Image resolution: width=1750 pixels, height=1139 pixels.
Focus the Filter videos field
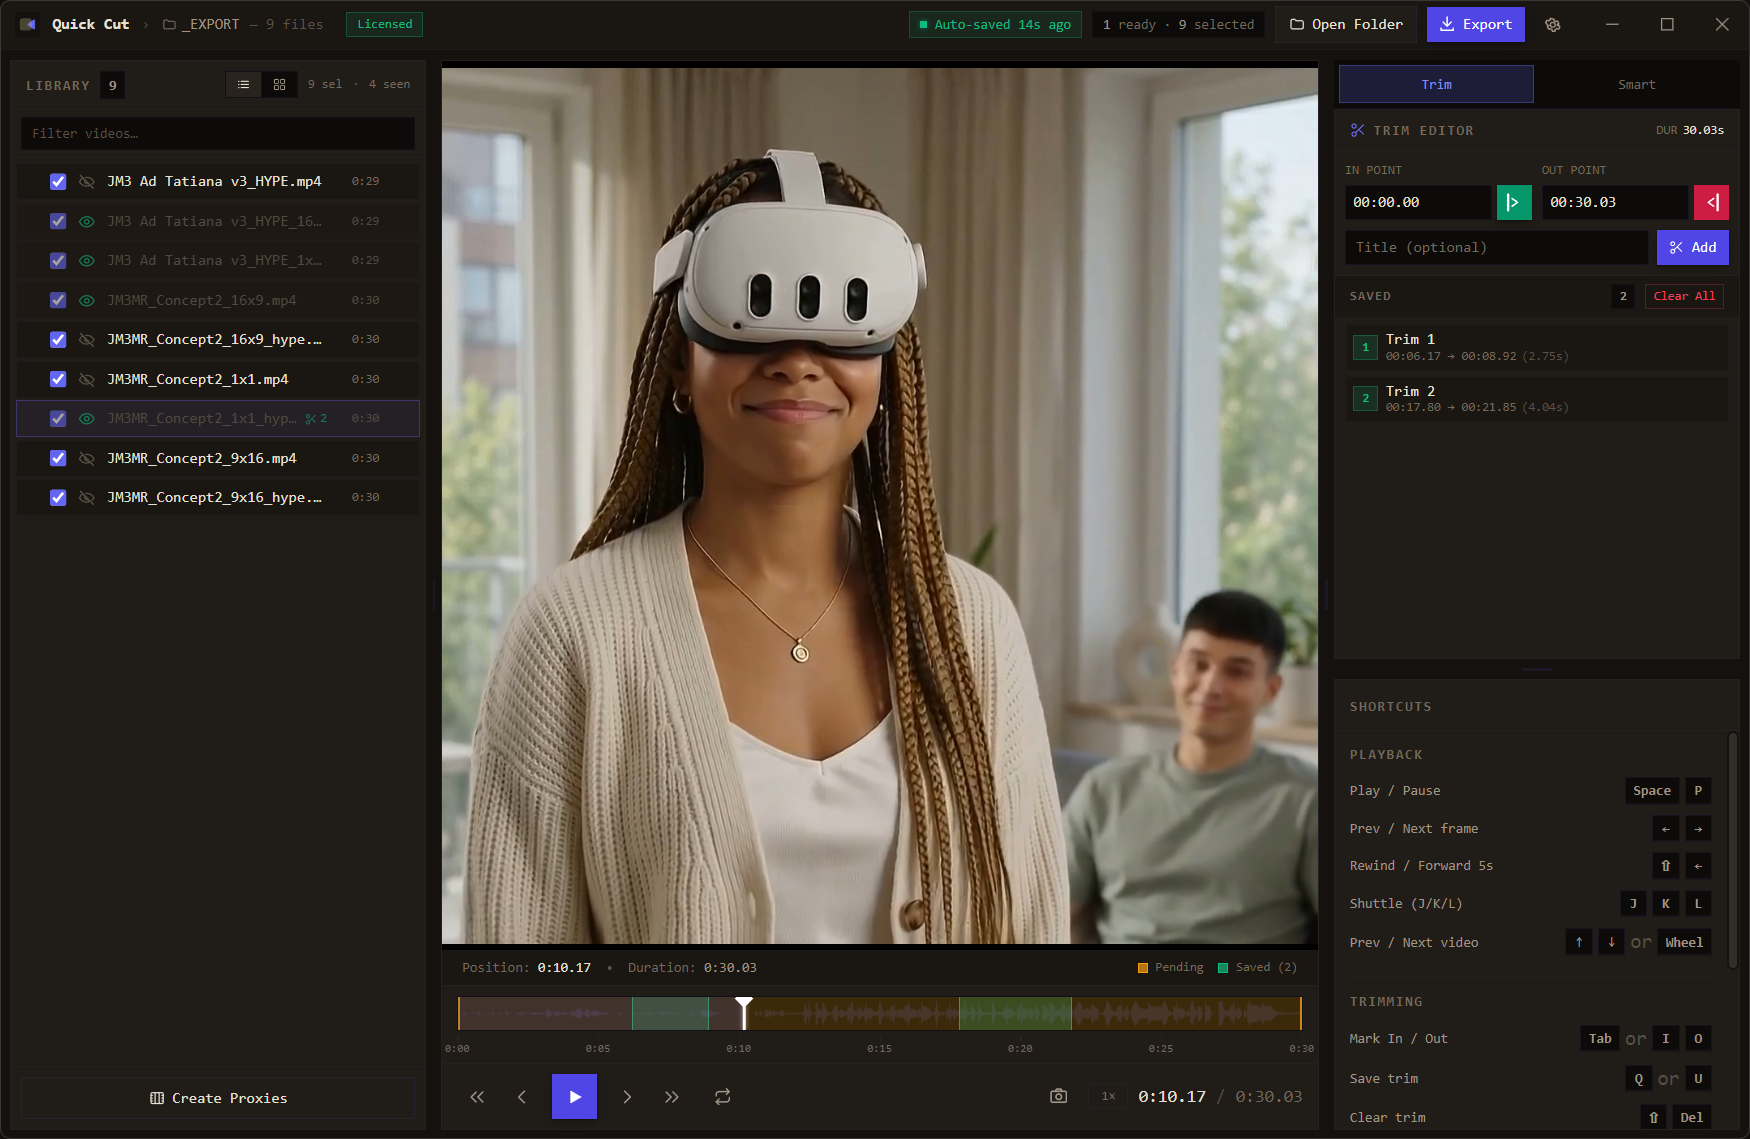218,133
